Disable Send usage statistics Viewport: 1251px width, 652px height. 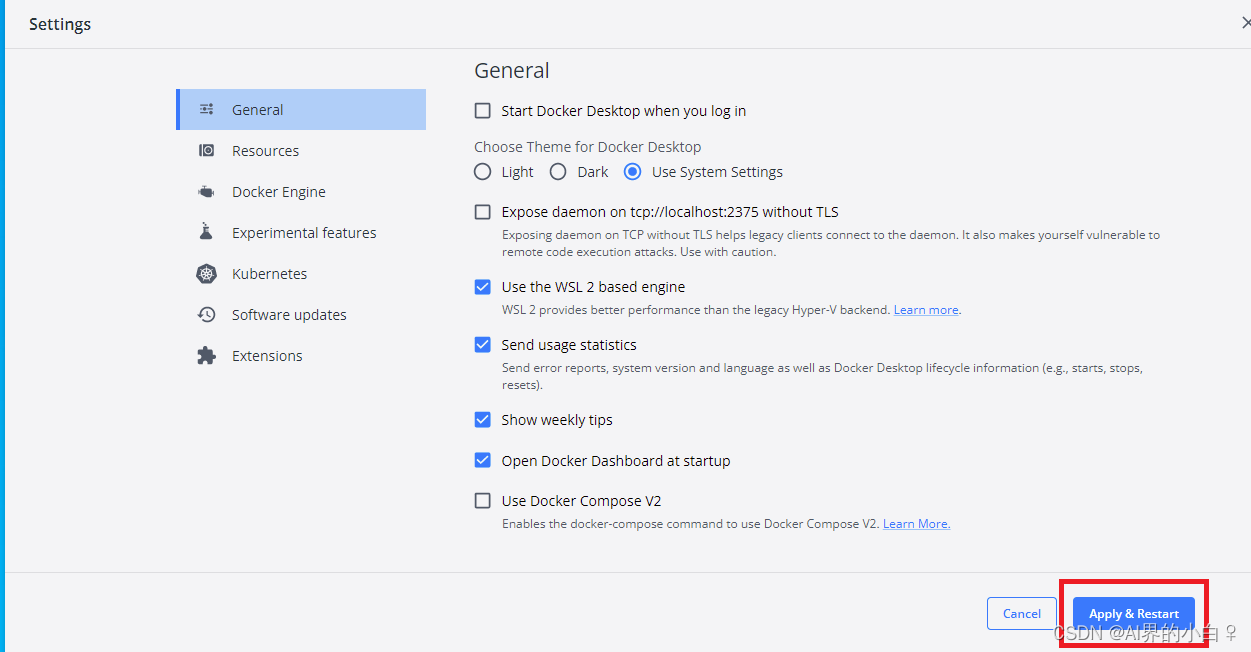pyautogui.click(x=483, y=345)
